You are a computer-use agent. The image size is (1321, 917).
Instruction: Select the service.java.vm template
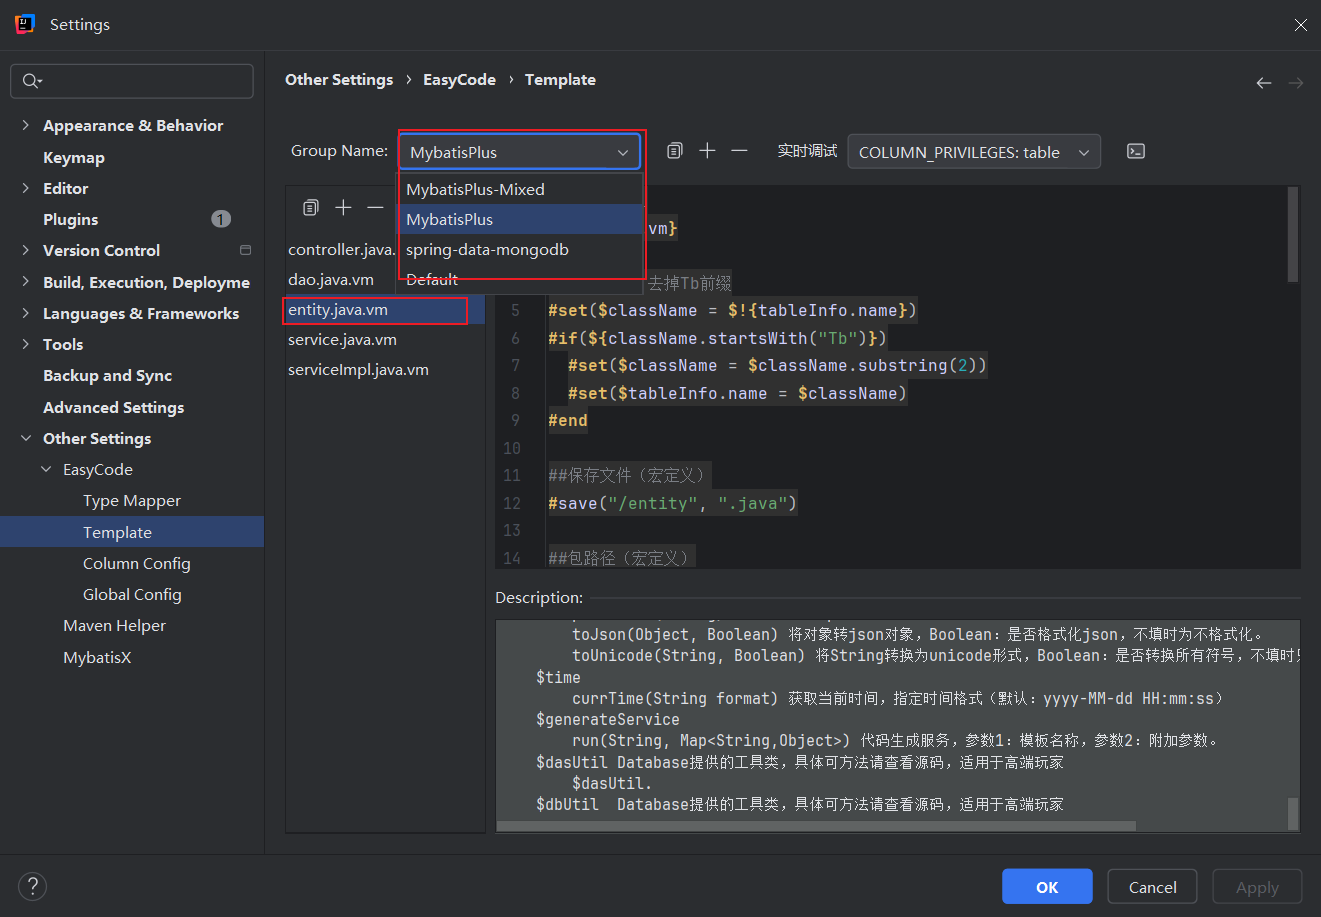340,339
